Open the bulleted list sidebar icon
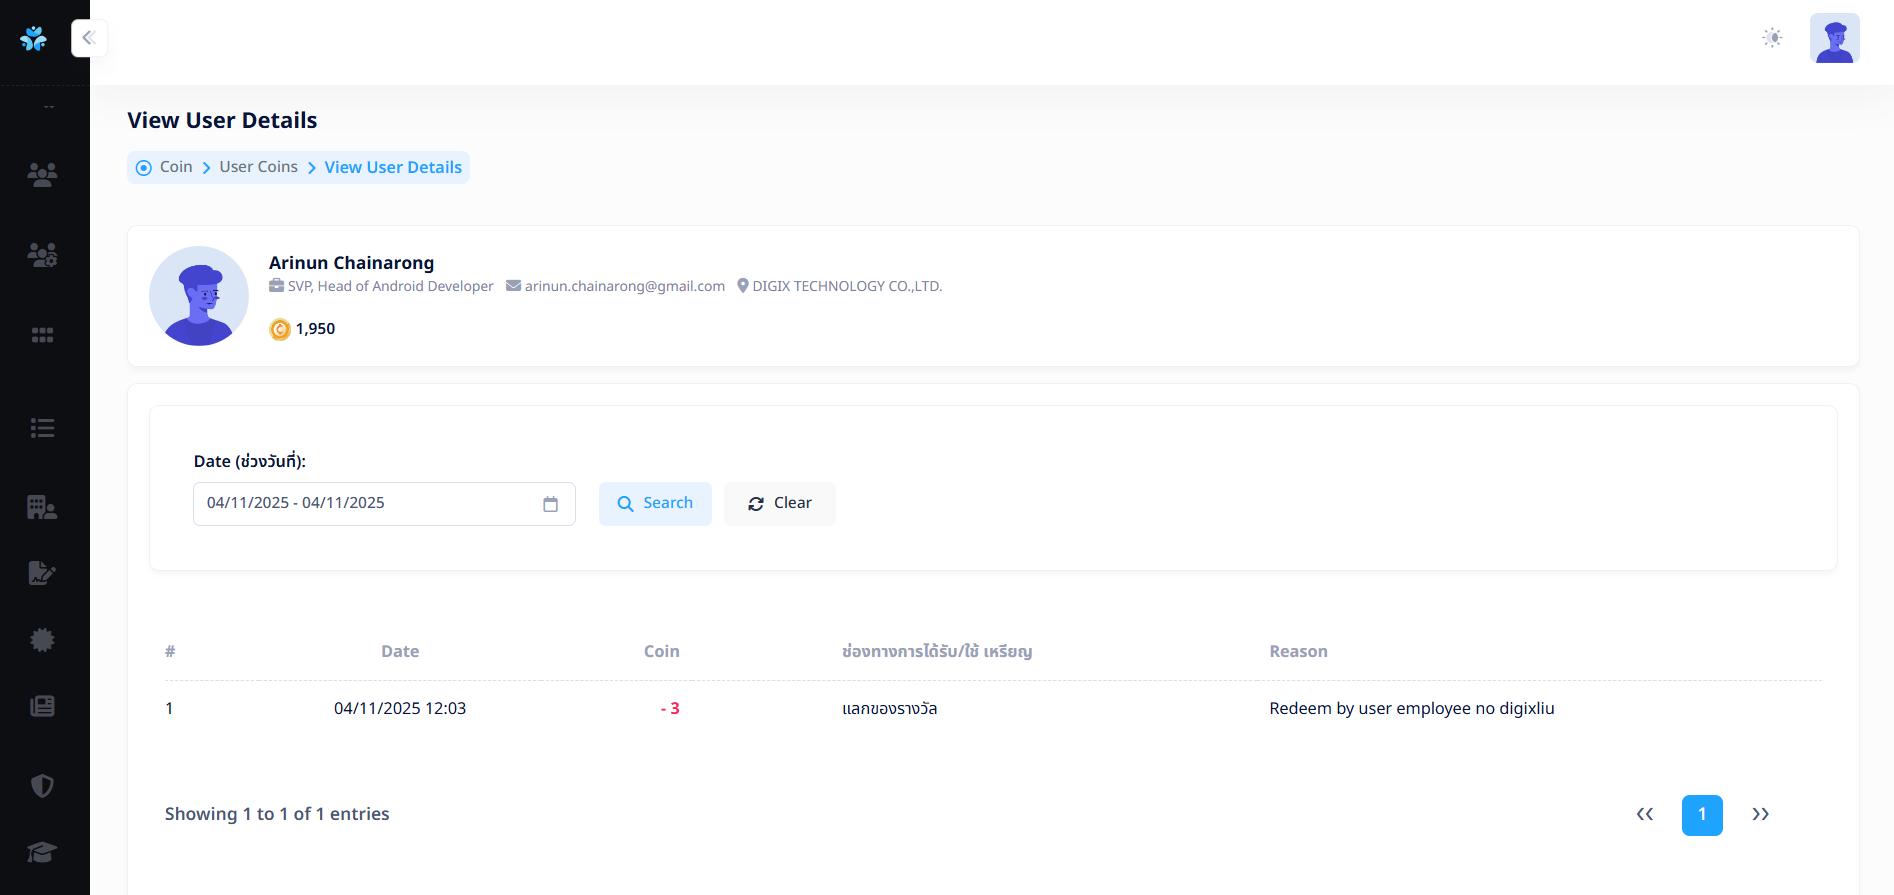 pos(42,428)
